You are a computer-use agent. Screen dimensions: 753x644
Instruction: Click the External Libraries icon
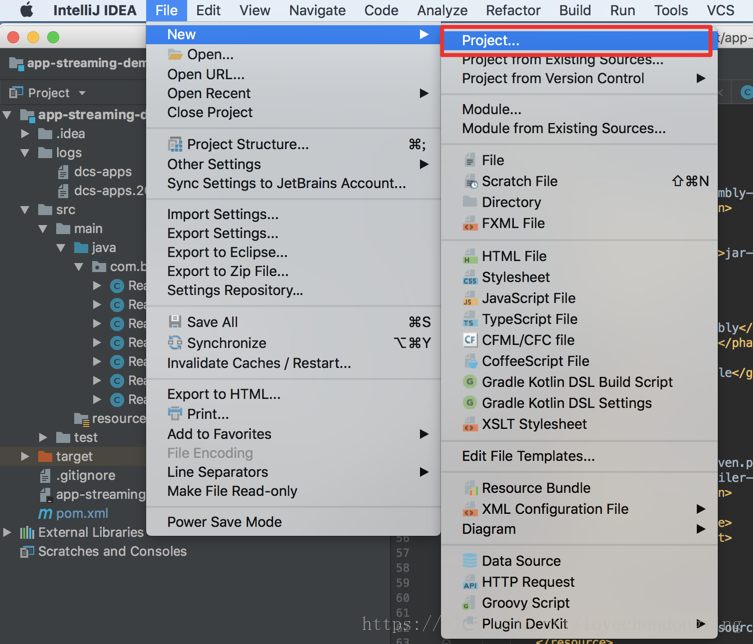[27, 533]
